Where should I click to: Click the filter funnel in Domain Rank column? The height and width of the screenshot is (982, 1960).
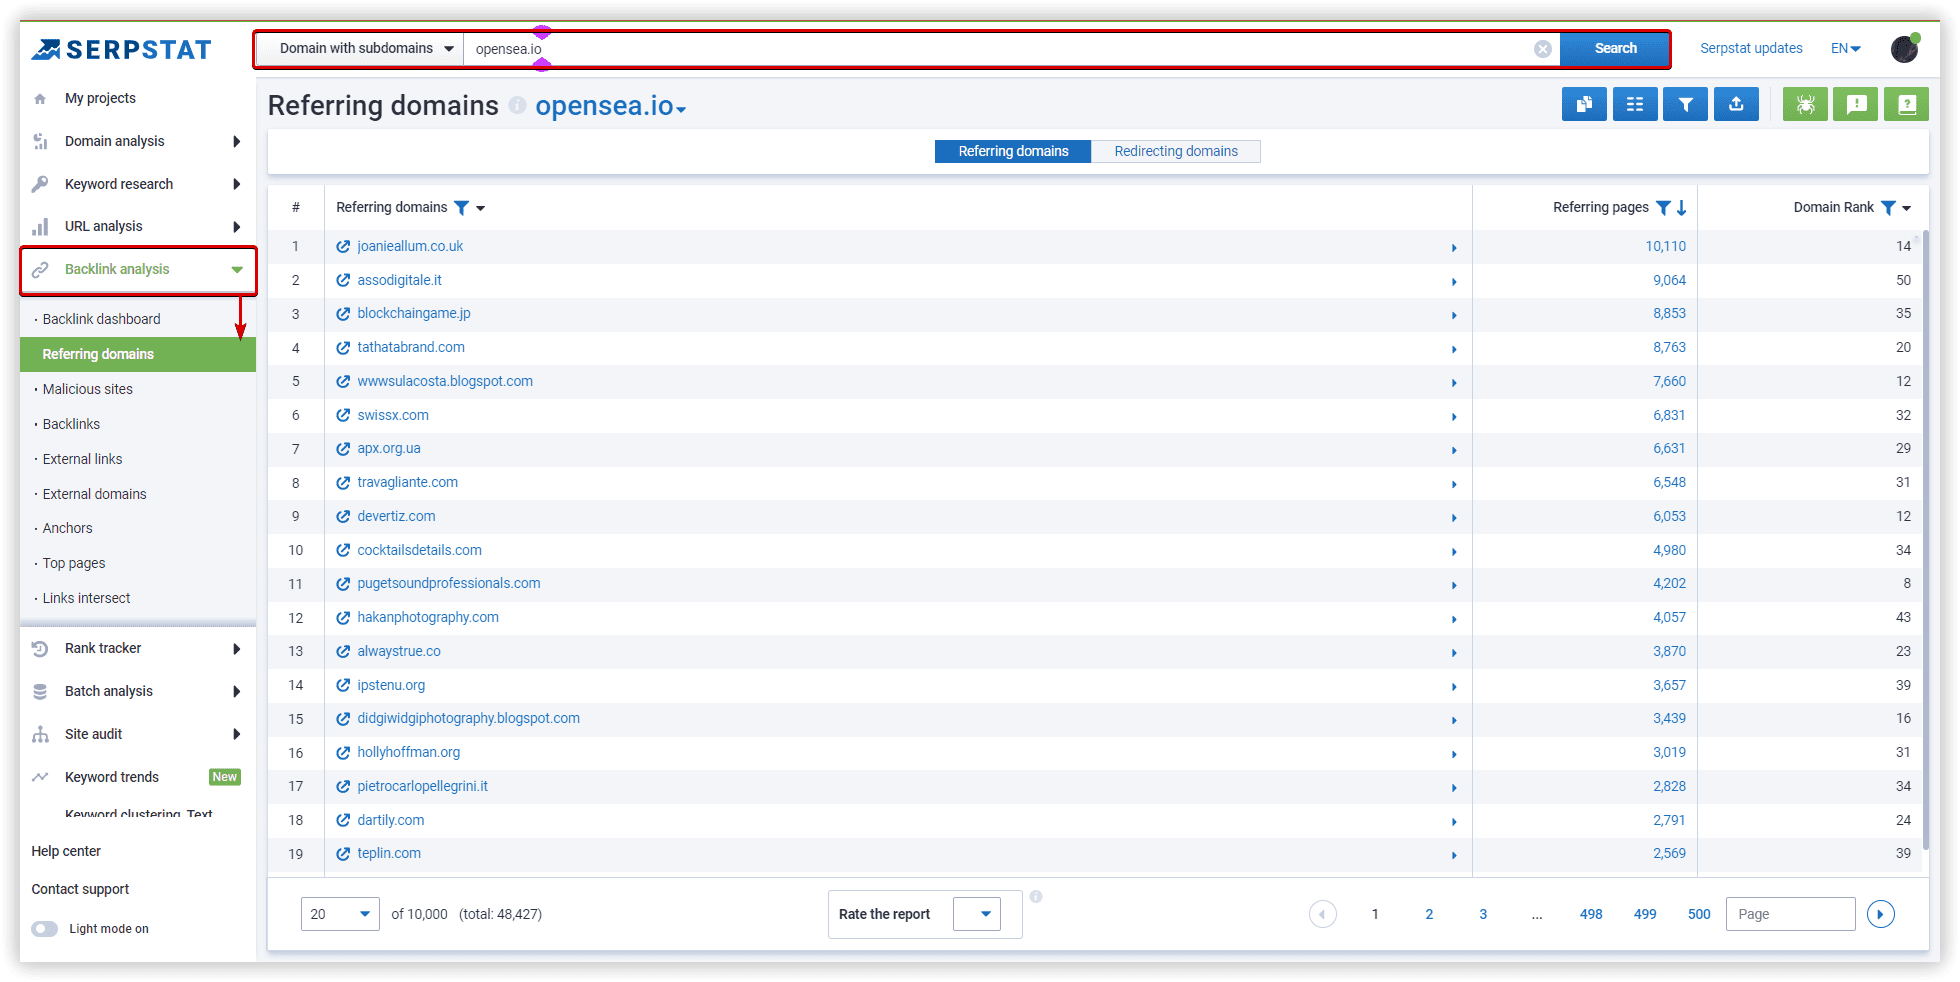tap(1888, 208)
